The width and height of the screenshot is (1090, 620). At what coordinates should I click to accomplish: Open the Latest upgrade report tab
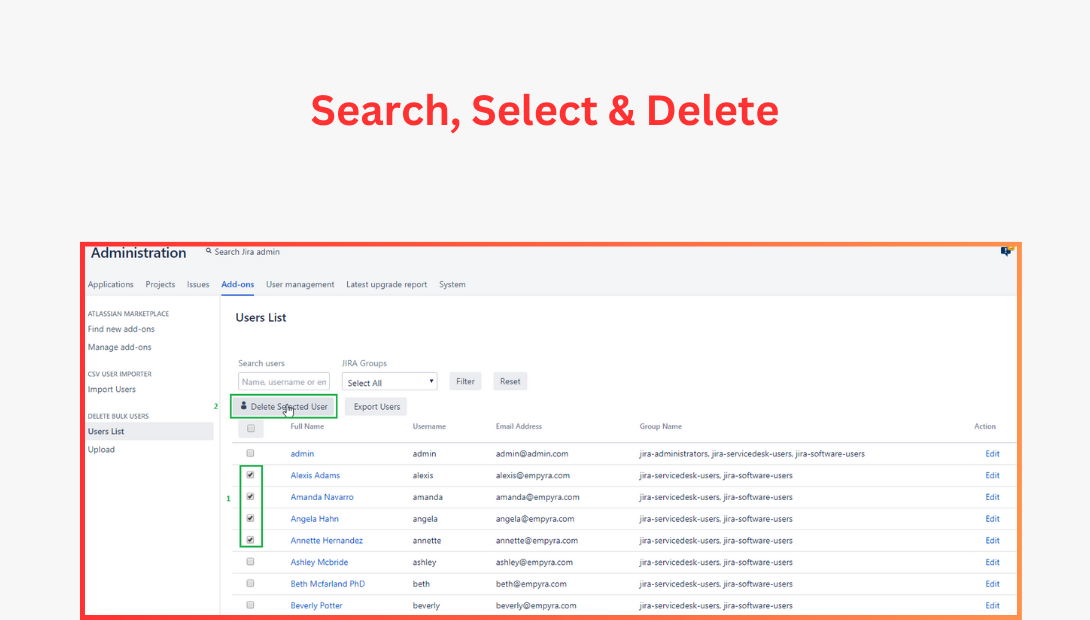(387, 284)
